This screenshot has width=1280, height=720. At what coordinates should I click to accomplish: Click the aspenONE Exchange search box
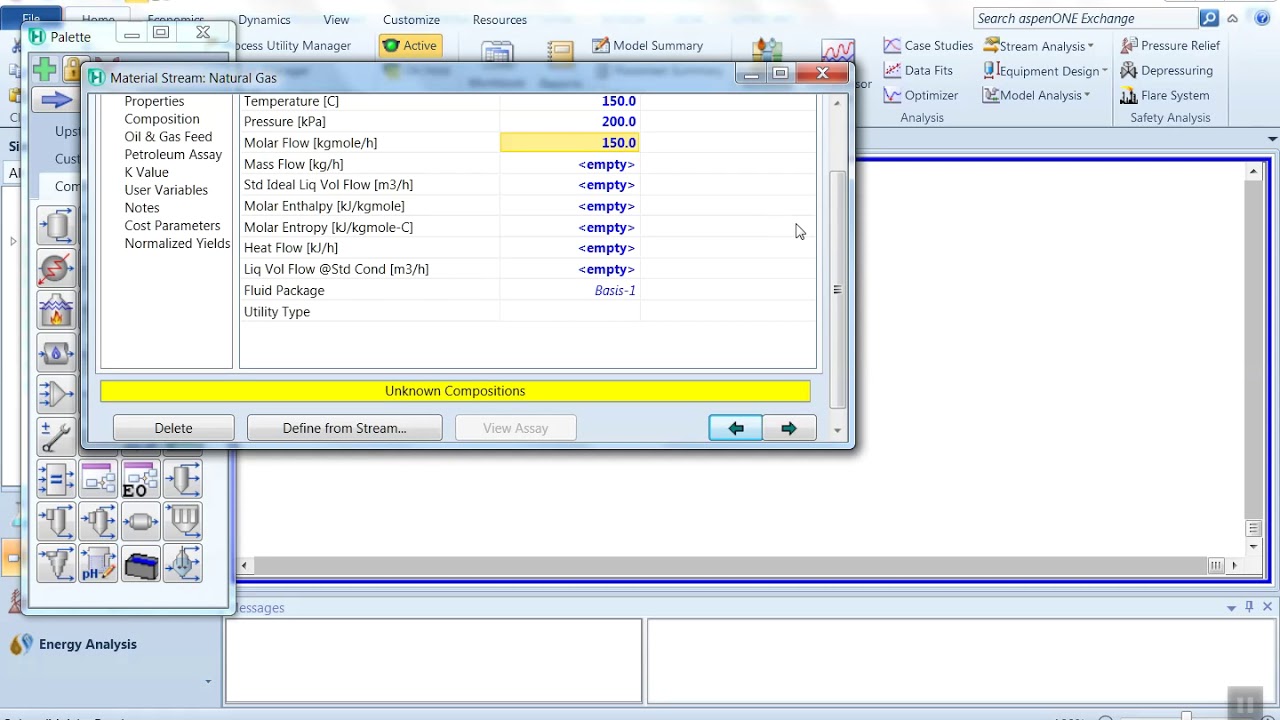[x=1084, y=18]
